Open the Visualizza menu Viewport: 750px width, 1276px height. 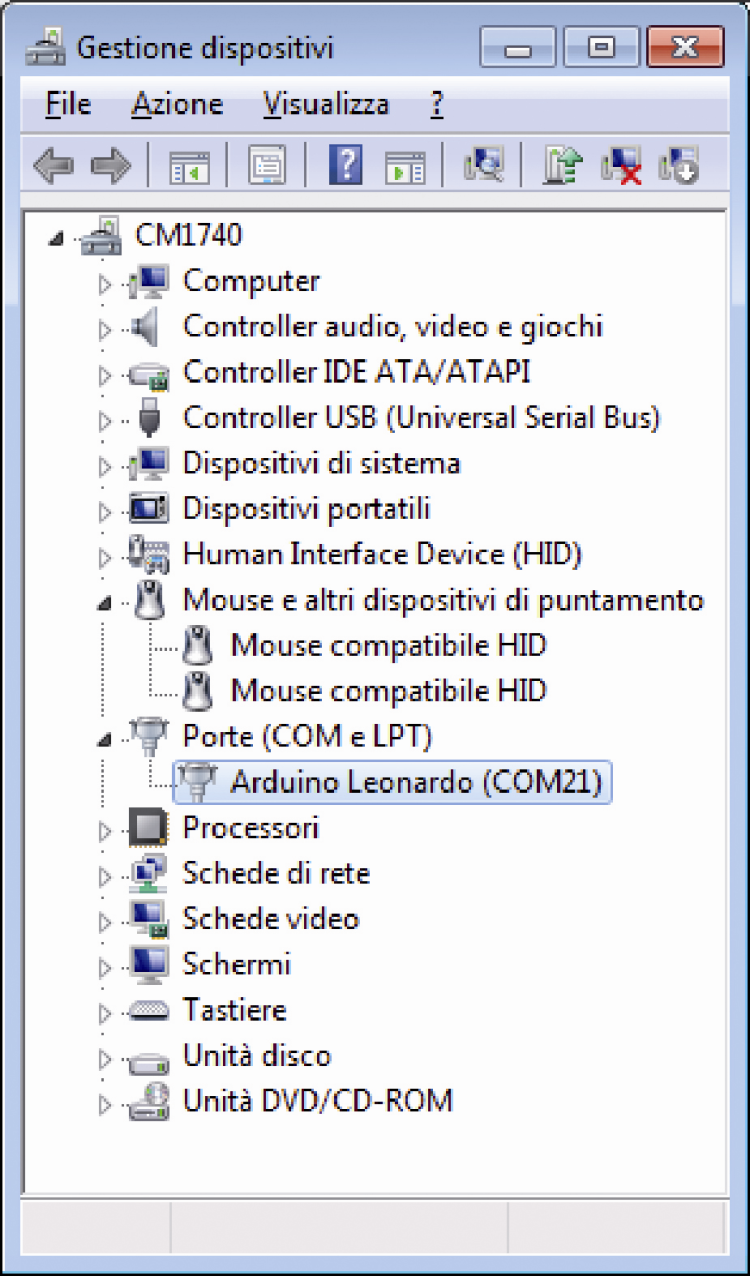(x=326, y=104)
